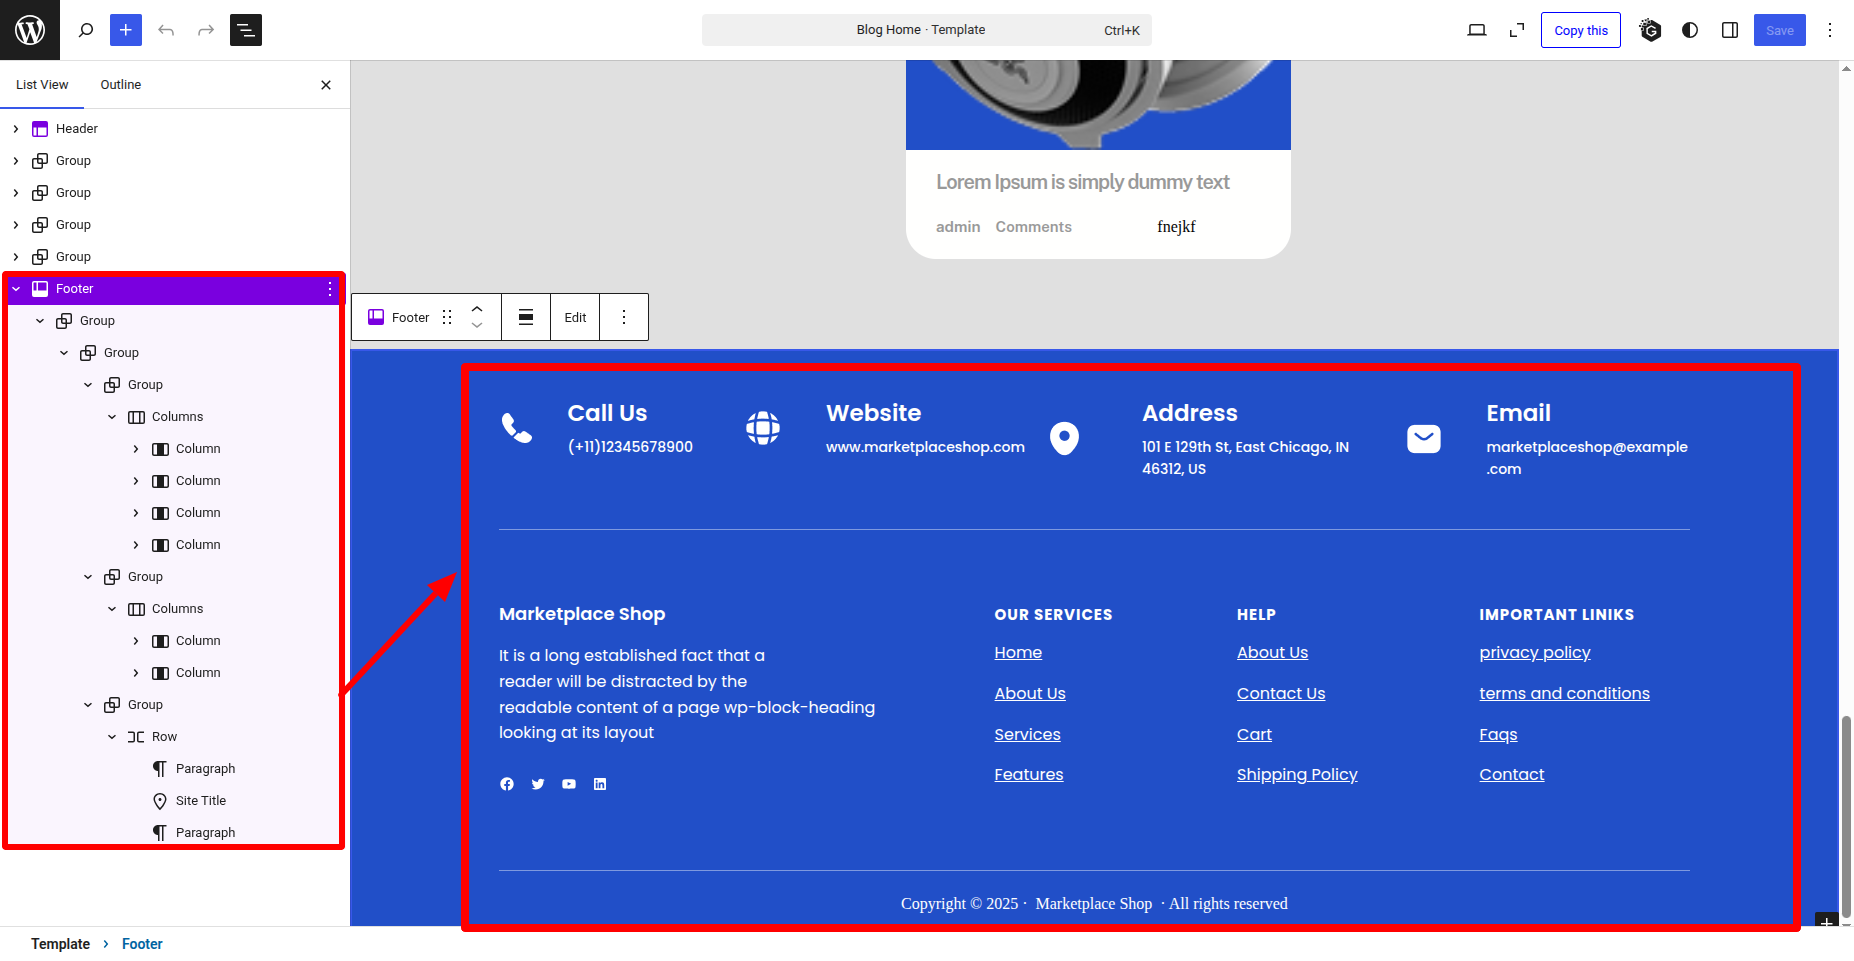Expand the Header item in List View

click(x=16, y=129)
